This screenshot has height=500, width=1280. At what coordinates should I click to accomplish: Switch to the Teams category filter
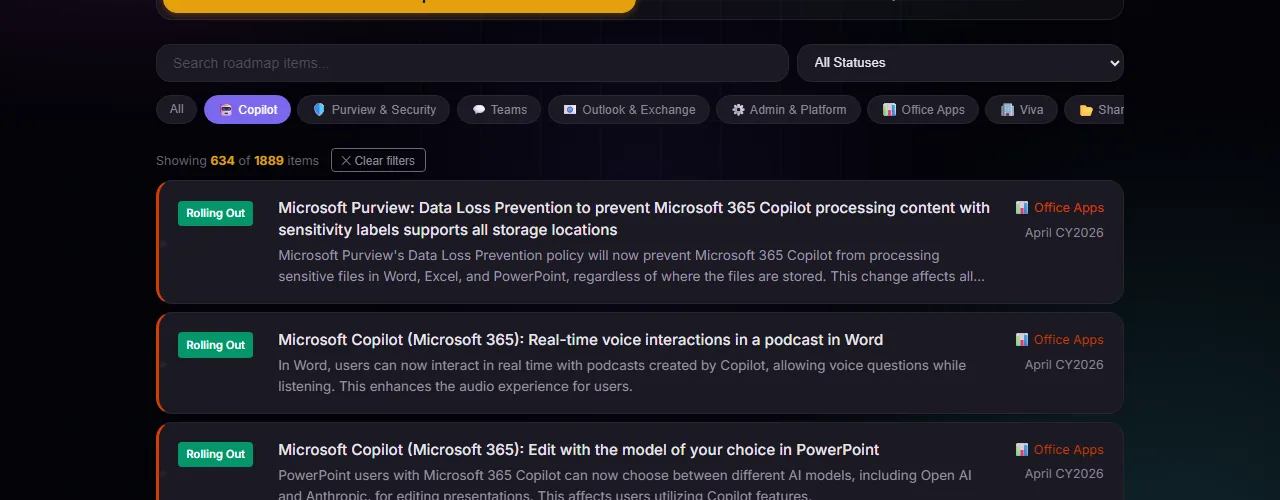499,110
